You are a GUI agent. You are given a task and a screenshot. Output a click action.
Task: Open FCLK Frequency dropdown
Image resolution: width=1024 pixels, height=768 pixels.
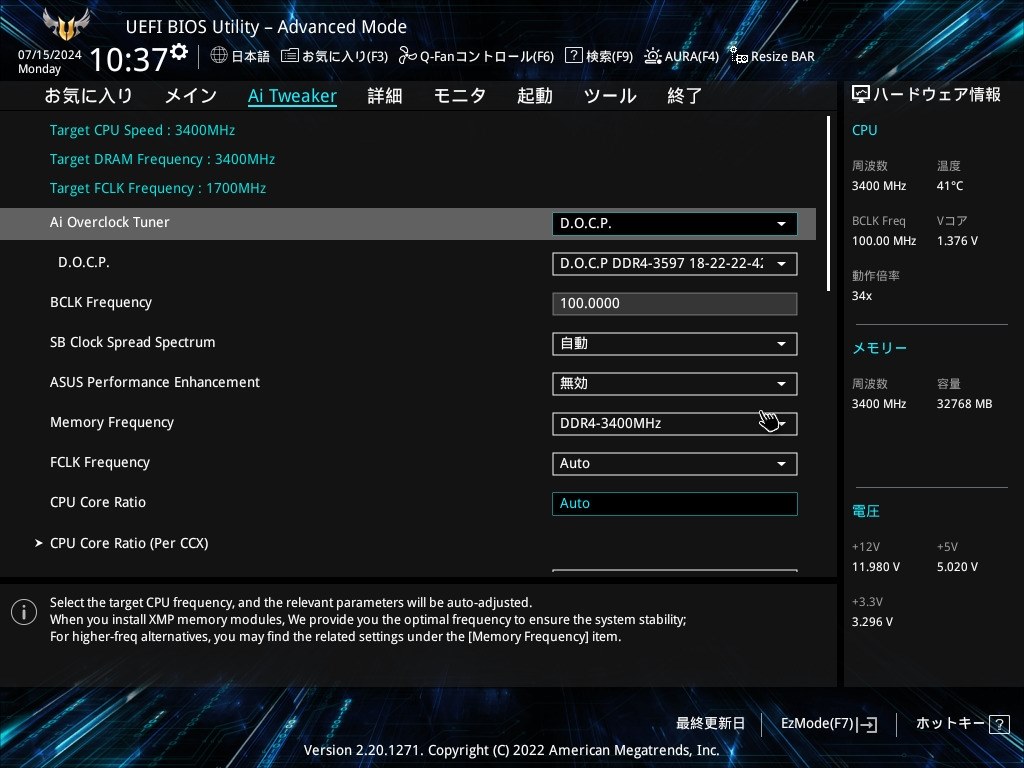coord(675,464)
